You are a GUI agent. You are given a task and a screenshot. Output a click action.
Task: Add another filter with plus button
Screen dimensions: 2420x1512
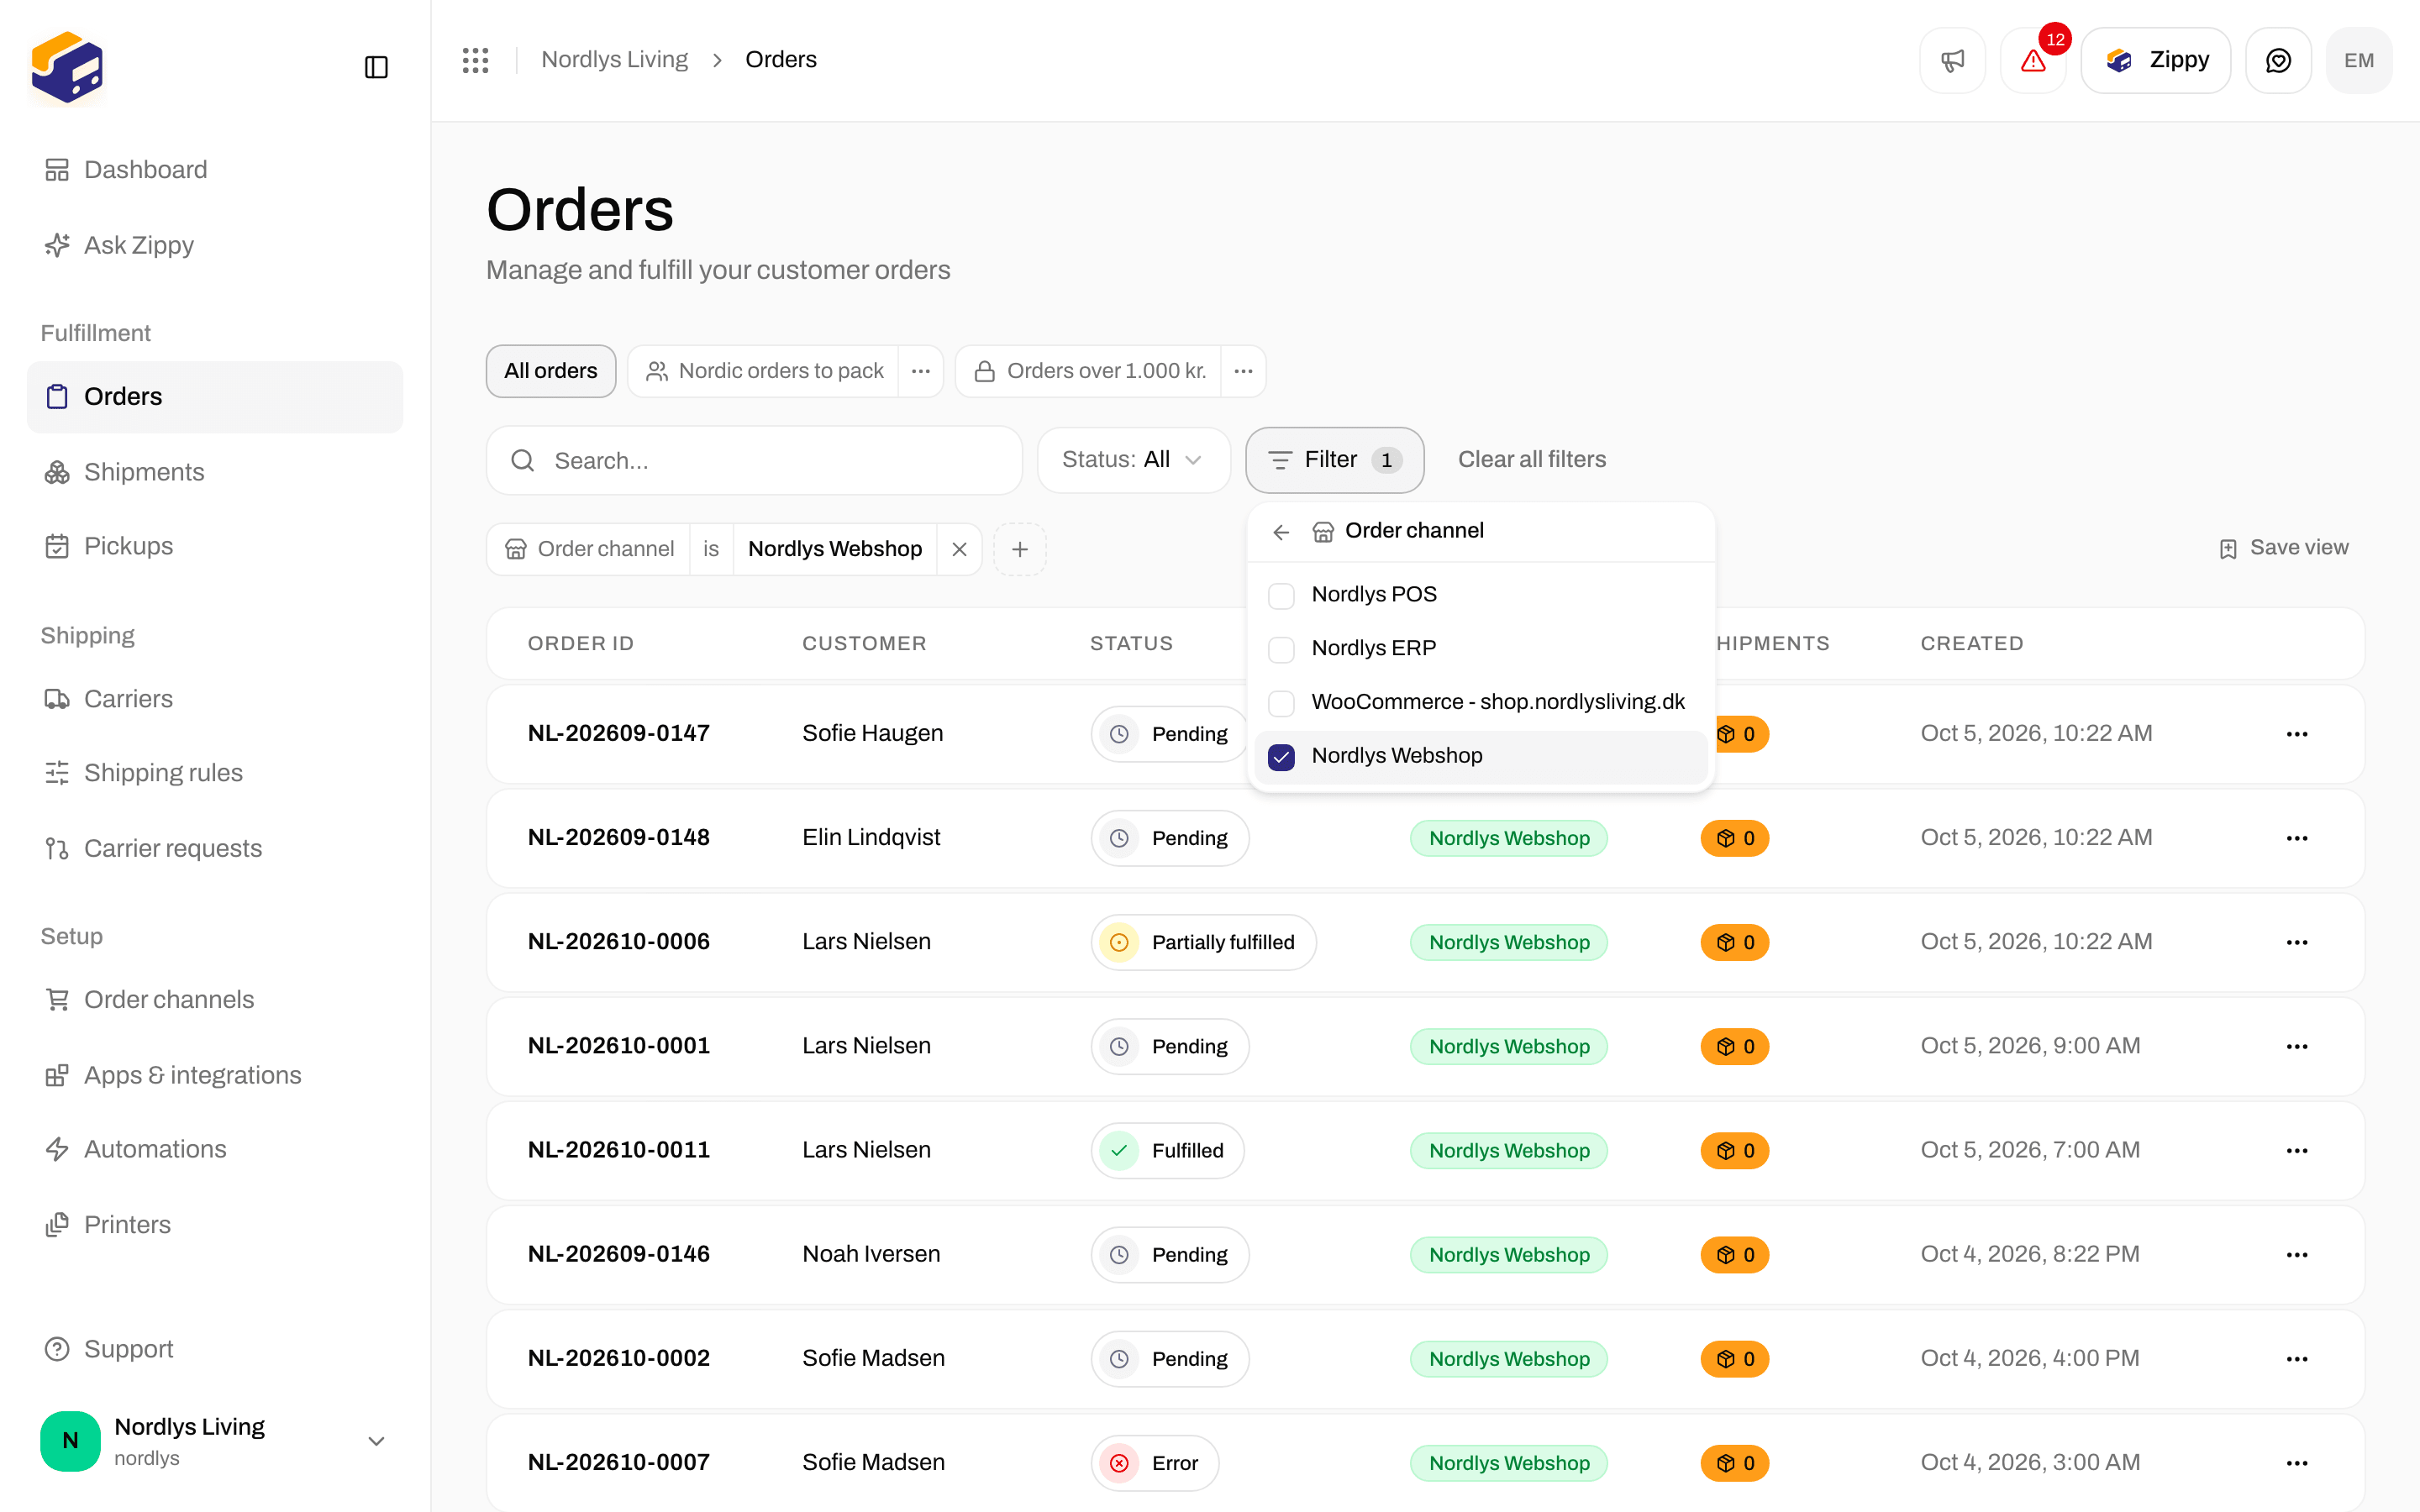coord(1020,549)
